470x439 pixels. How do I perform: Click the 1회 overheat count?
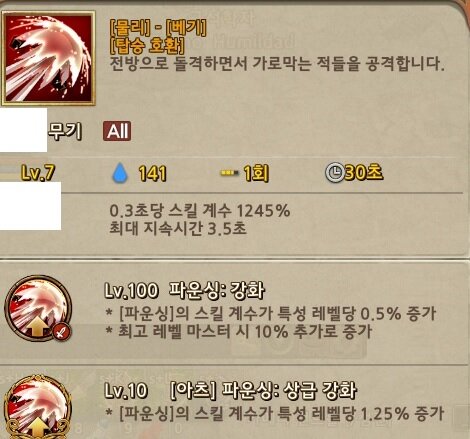[256, 173]
